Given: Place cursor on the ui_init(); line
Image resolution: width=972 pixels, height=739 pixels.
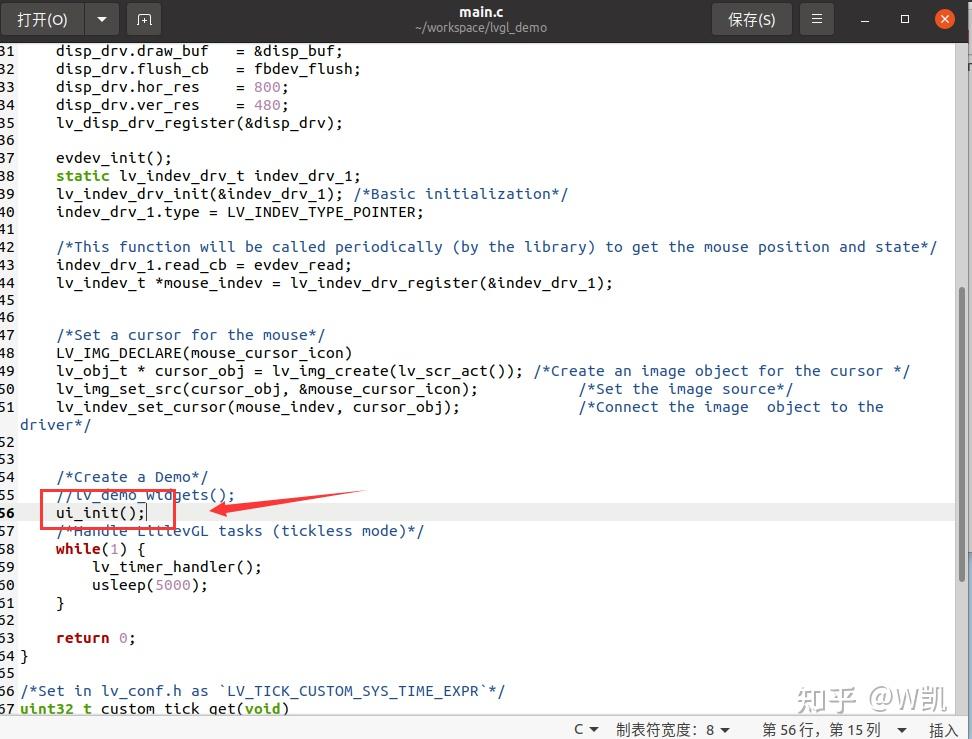Looking at the screenshot, I should [100, 513].
